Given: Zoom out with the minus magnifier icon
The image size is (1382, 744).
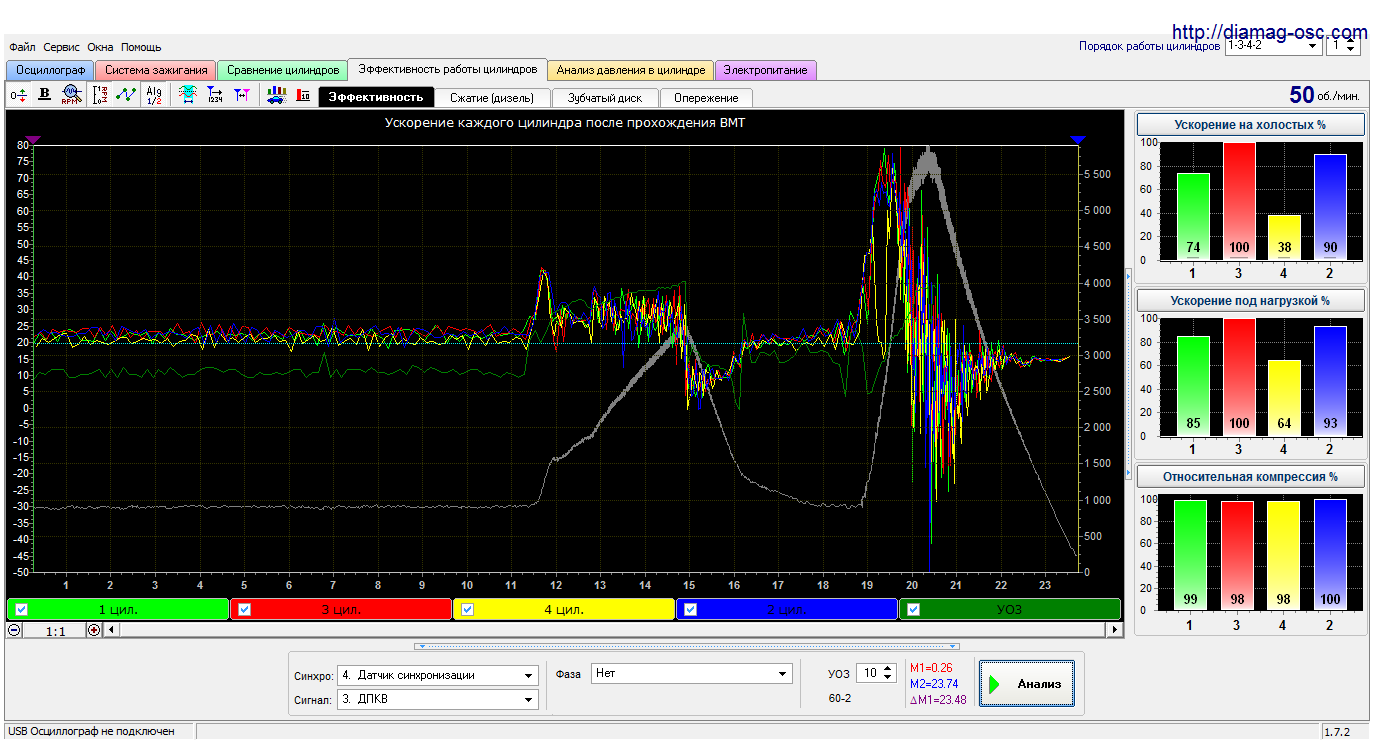Looking at the screenshot, I should pos(14,630).
